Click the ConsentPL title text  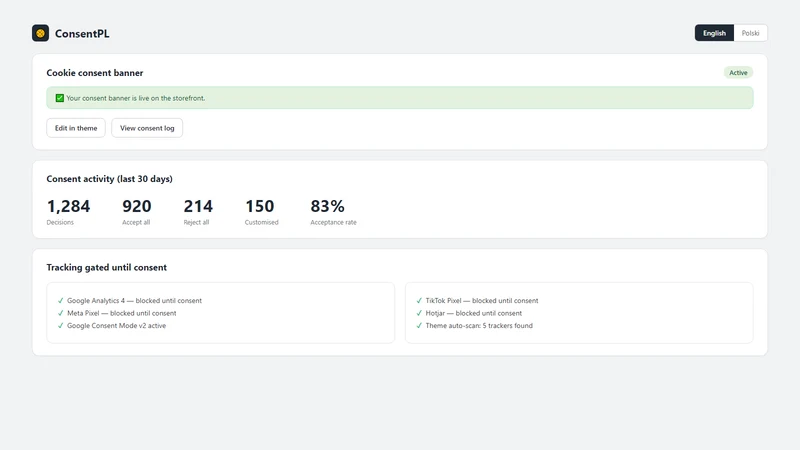click(x=82, y=34)
